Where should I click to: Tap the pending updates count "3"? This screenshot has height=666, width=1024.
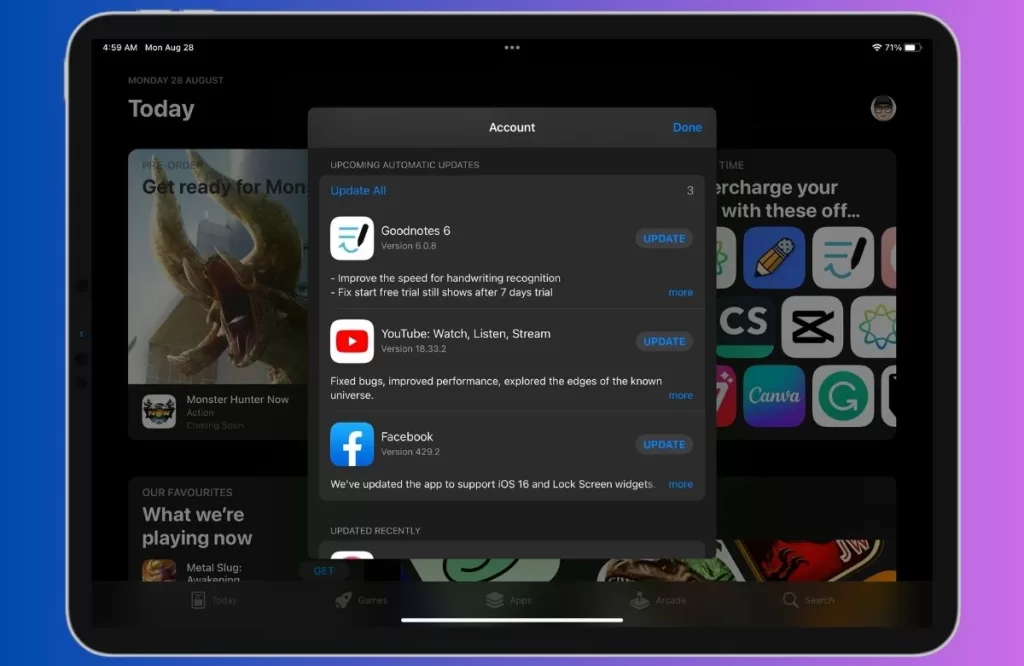[x=690, y=191]
